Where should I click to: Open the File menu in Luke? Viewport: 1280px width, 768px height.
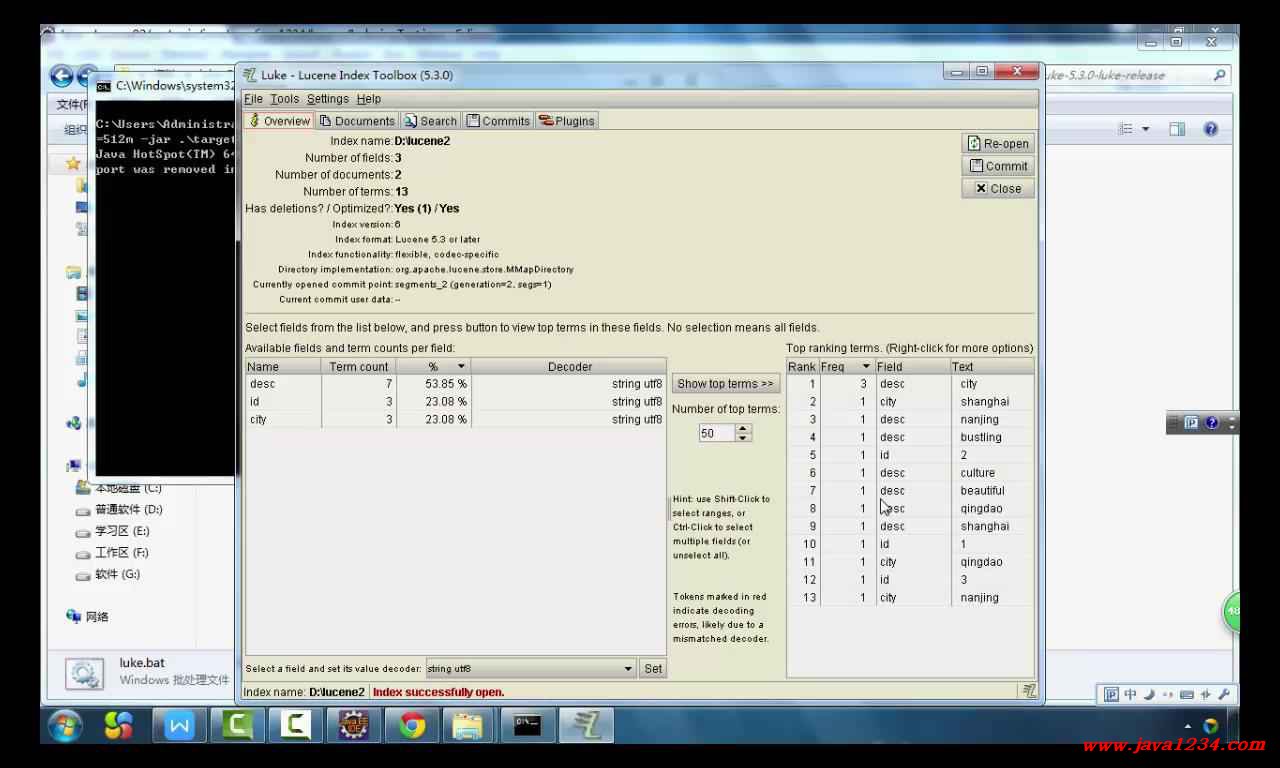tap(253, 99)
